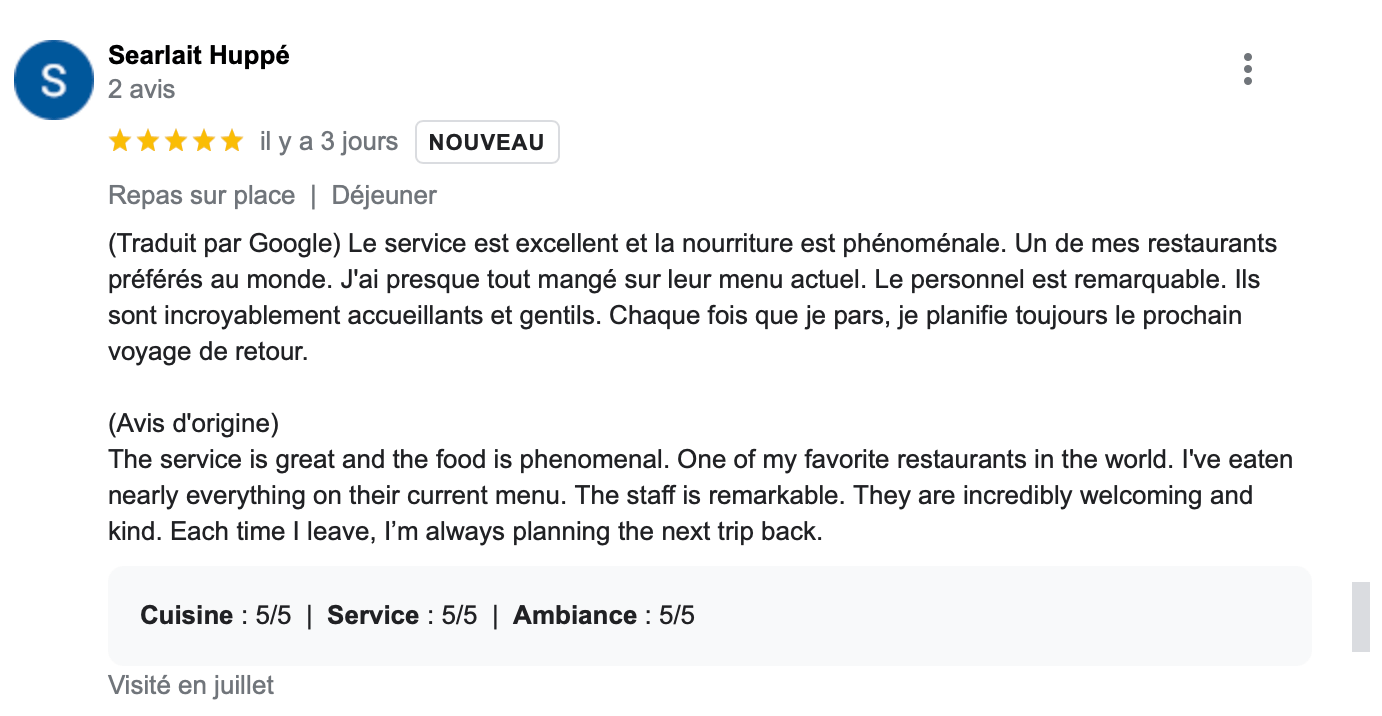Click the "2 avis" reviewer count
The height and width of the screenshot is (716, 1382).
141,90
